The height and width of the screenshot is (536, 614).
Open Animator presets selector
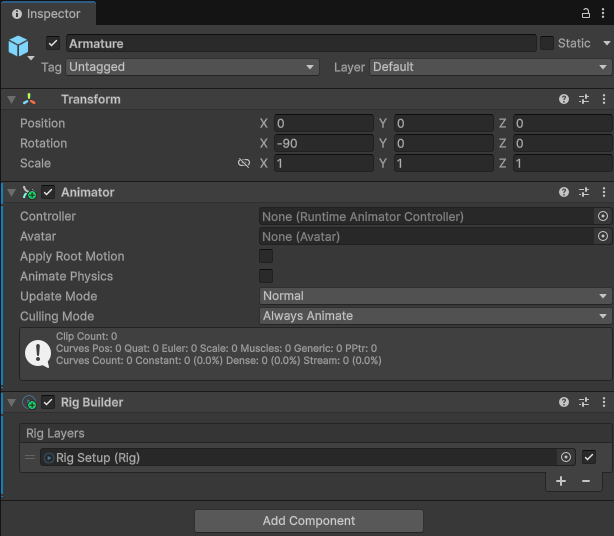pos(584,192)
